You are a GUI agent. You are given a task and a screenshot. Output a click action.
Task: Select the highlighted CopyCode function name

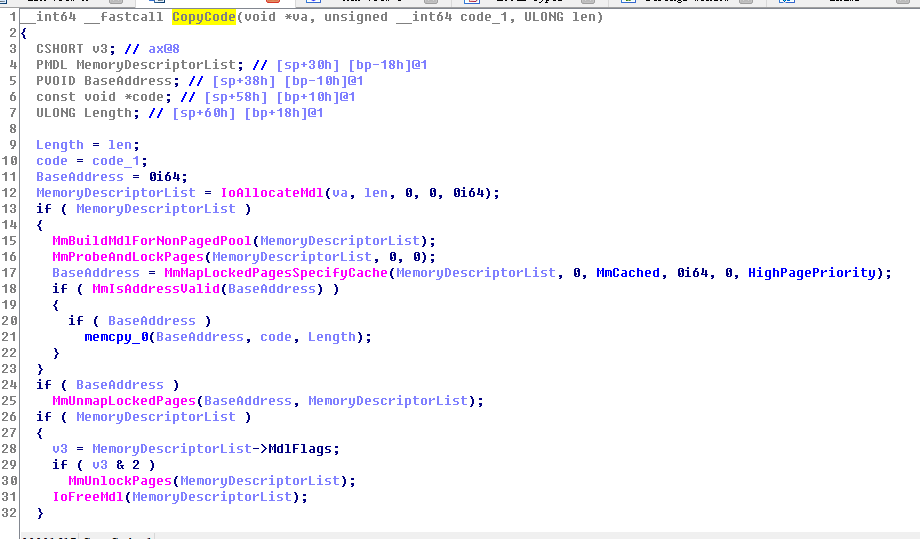click(x=204, y=17)
